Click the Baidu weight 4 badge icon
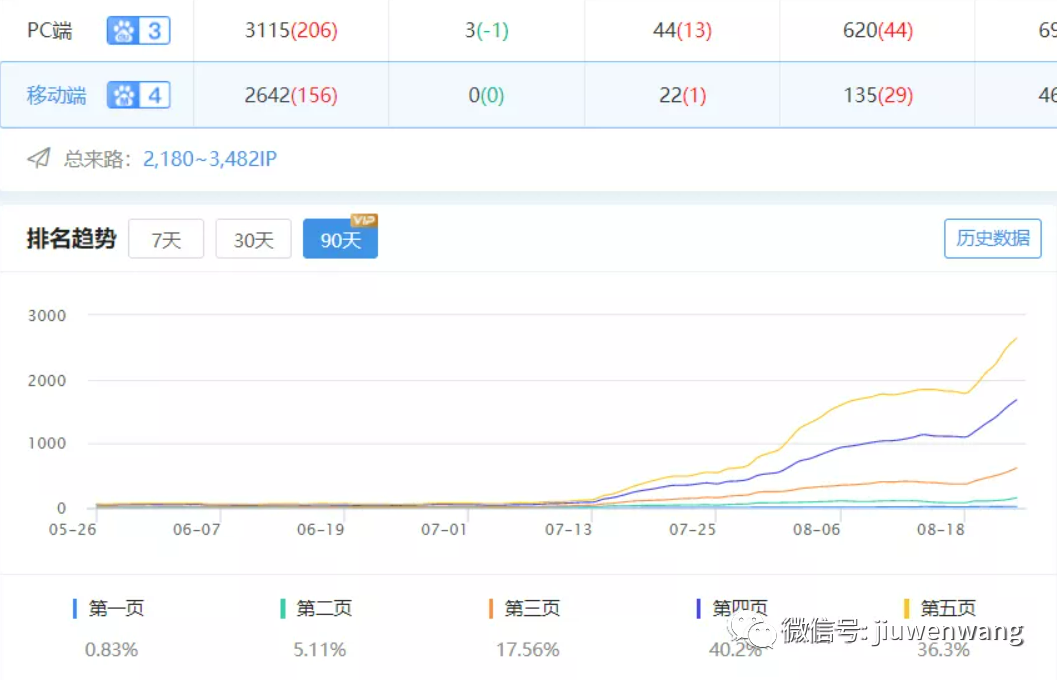This screenshot has width=1057, height=680. tap(138, 95)
